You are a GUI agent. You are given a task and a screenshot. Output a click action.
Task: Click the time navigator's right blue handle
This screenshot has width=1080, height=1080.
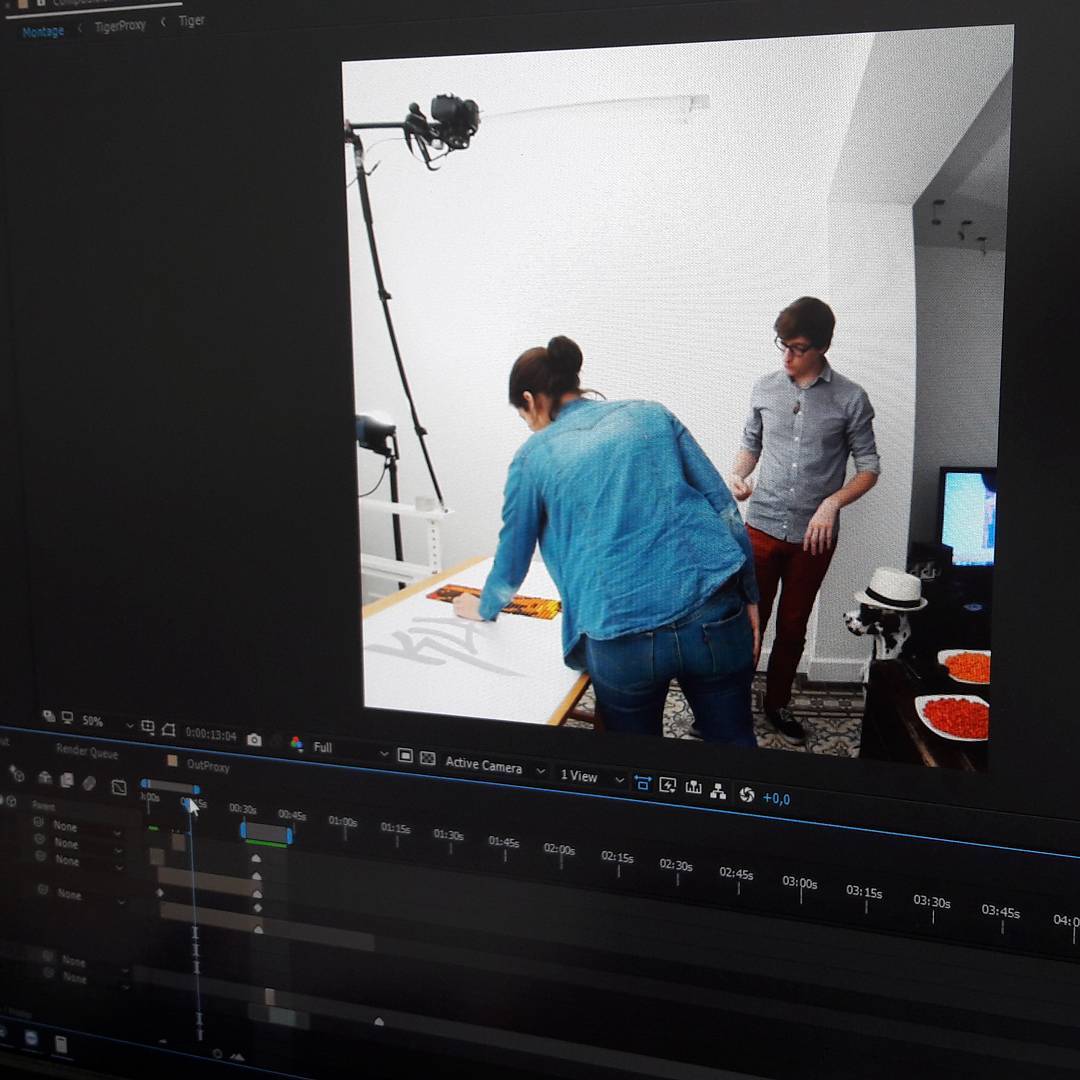(197, 789)
